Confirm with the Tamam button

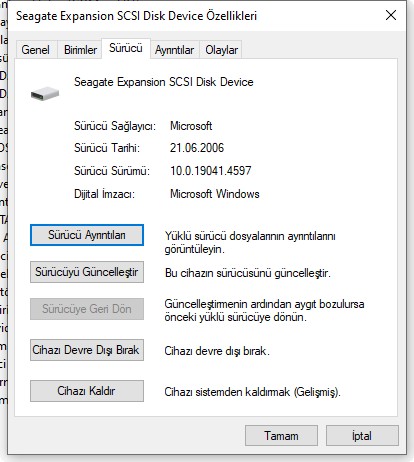(x=281, y=436)
